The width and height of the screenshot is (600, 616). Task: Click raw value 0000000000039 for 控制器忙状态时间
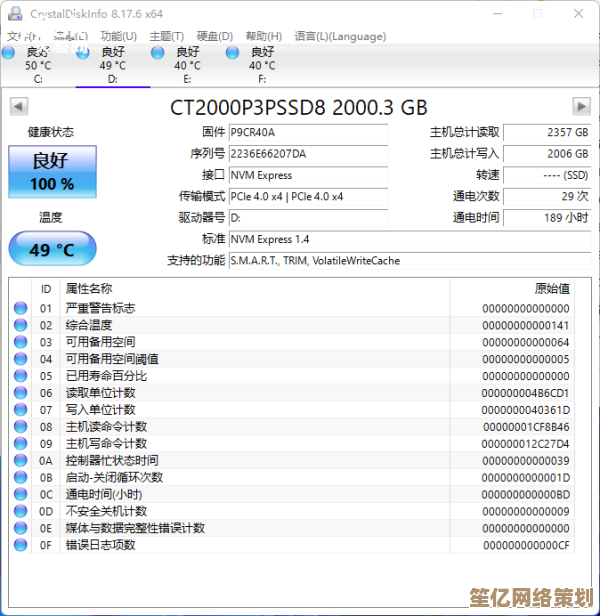tap(526, 460)
